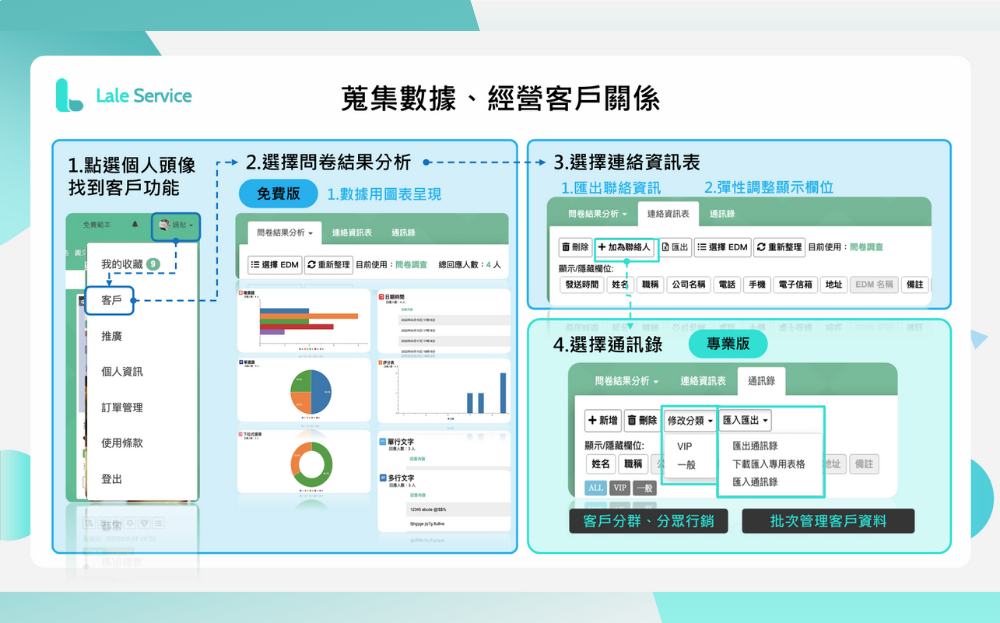
Task: Filter contacts by ALL tag
Action: click(x=596, y=488)
